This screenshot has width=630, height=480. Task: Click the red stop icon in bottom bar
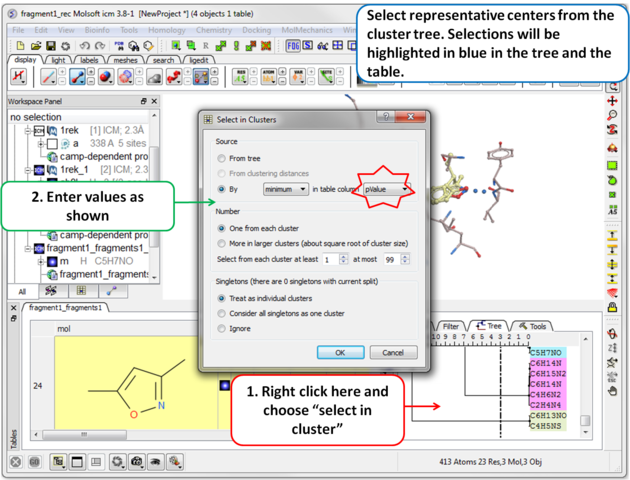(16, 462)
